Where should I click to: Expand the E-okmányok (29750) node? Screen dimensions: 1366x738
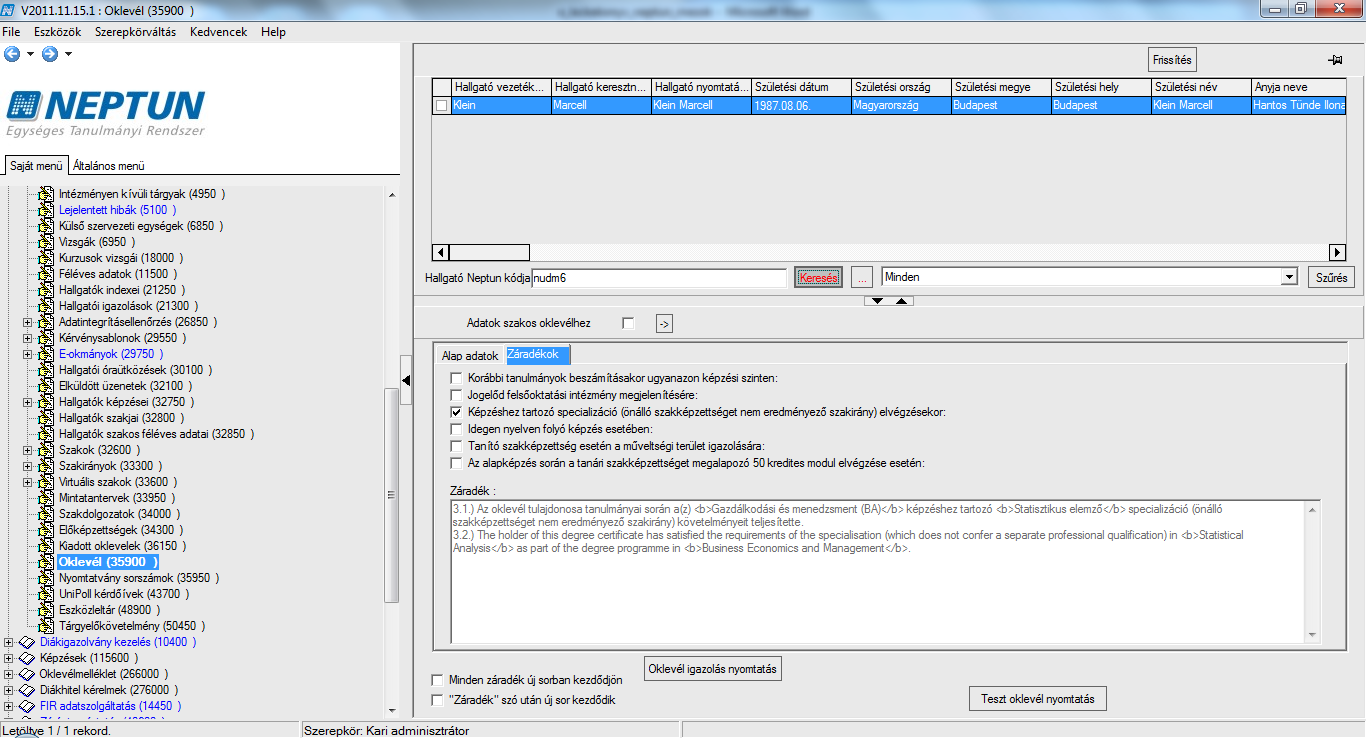click(27, 354)
